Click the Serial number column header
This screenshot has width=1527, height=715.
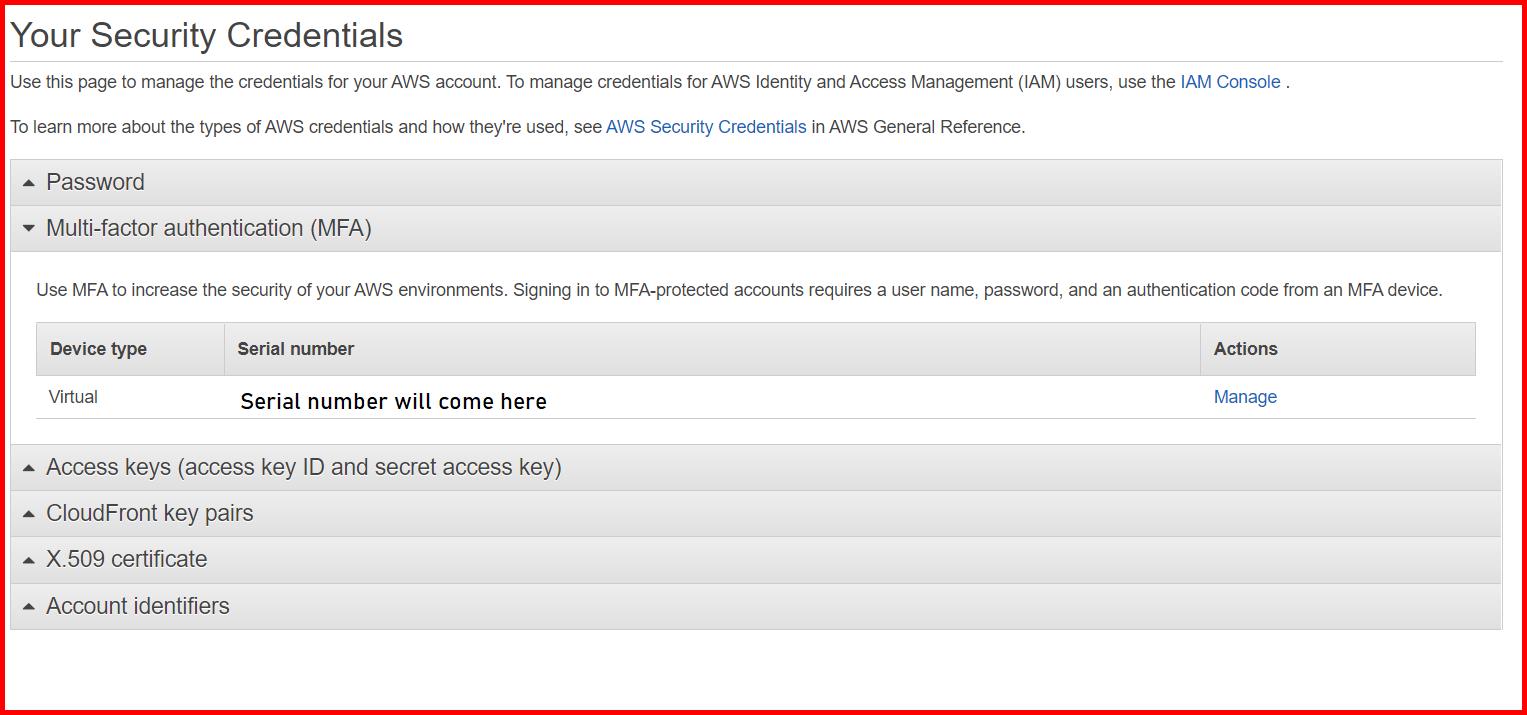coord(295,348)
